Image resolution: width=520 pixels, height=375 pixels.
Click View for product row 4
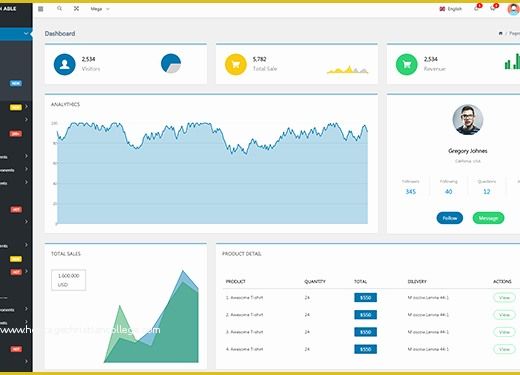(504, 349)
